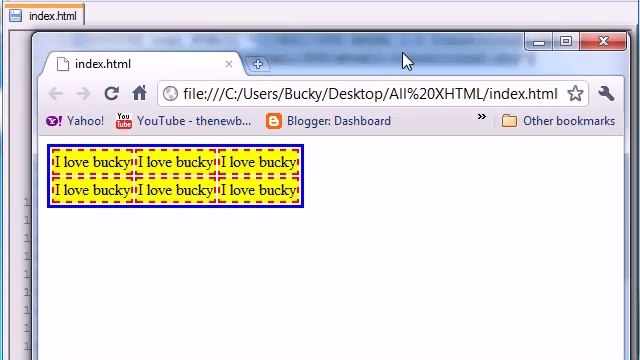Click the page icon on the browser tab
640x360 pixels.
pos(62,64)
